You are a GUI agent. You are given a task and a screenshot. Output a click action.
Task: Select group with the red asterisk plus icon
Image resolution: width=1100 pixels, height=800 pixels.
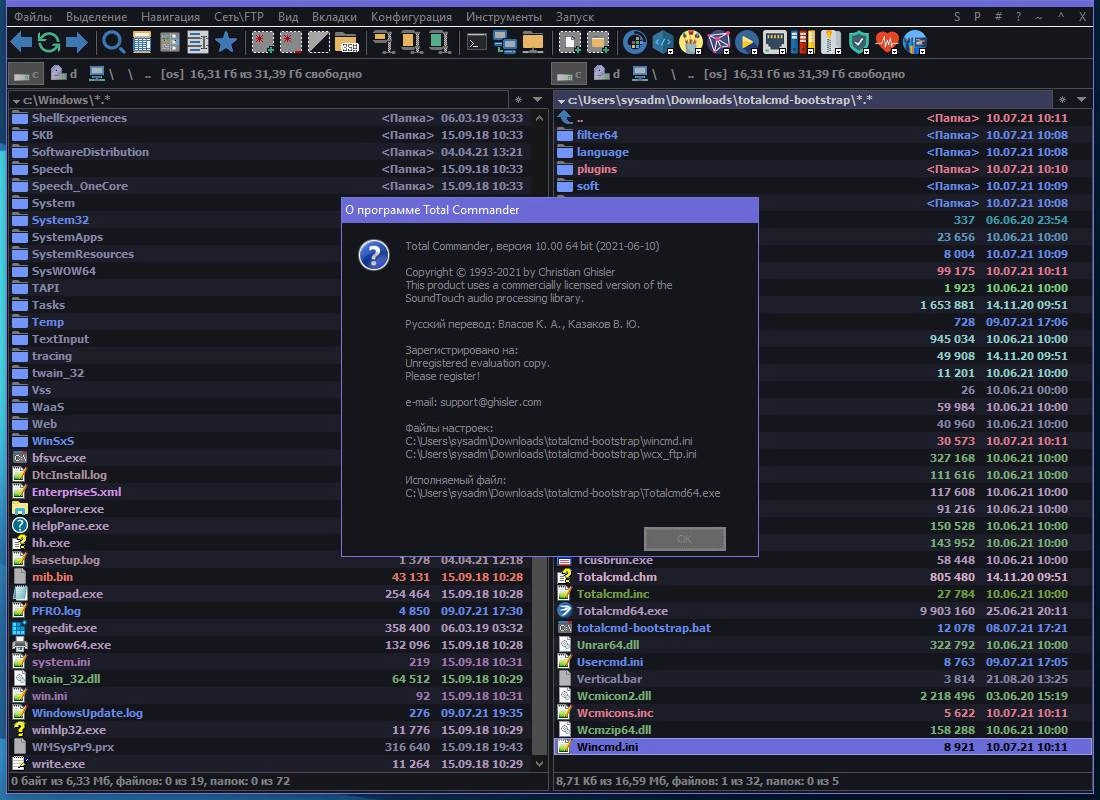(263, 43)
